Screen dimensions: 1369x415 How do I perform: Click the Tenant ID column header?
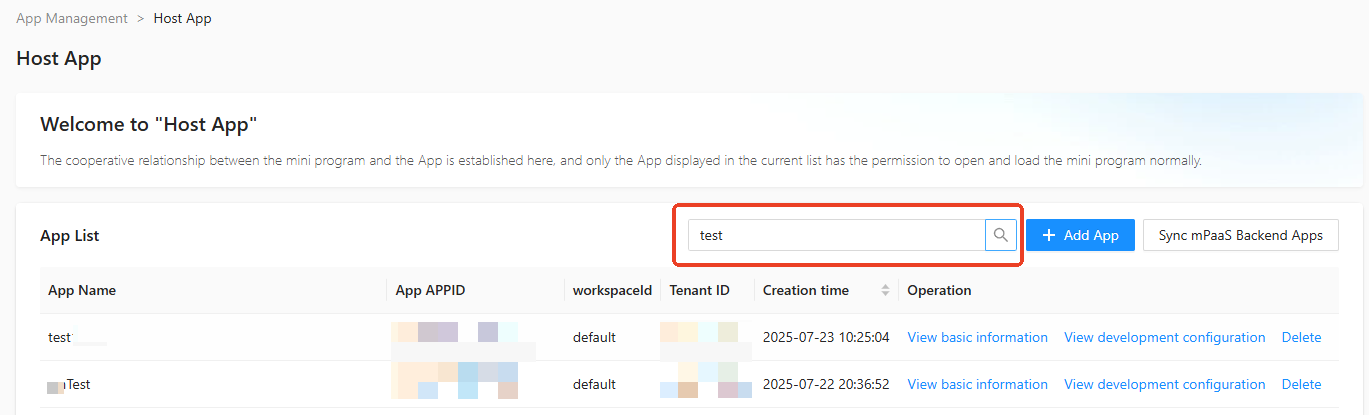point(699,290)
